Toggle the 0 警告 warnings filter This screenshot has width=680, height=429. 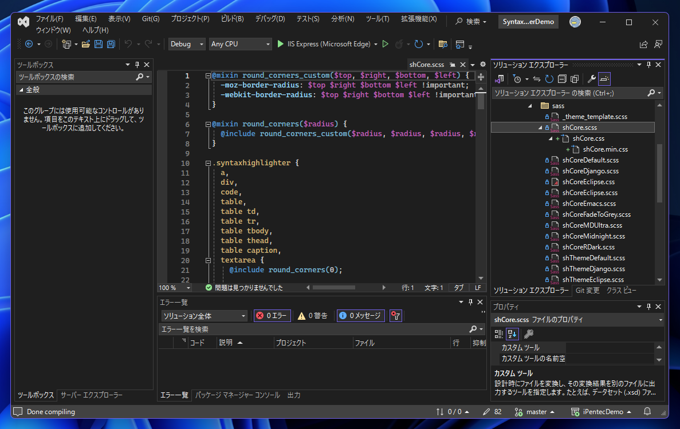[x=313, y=316]
